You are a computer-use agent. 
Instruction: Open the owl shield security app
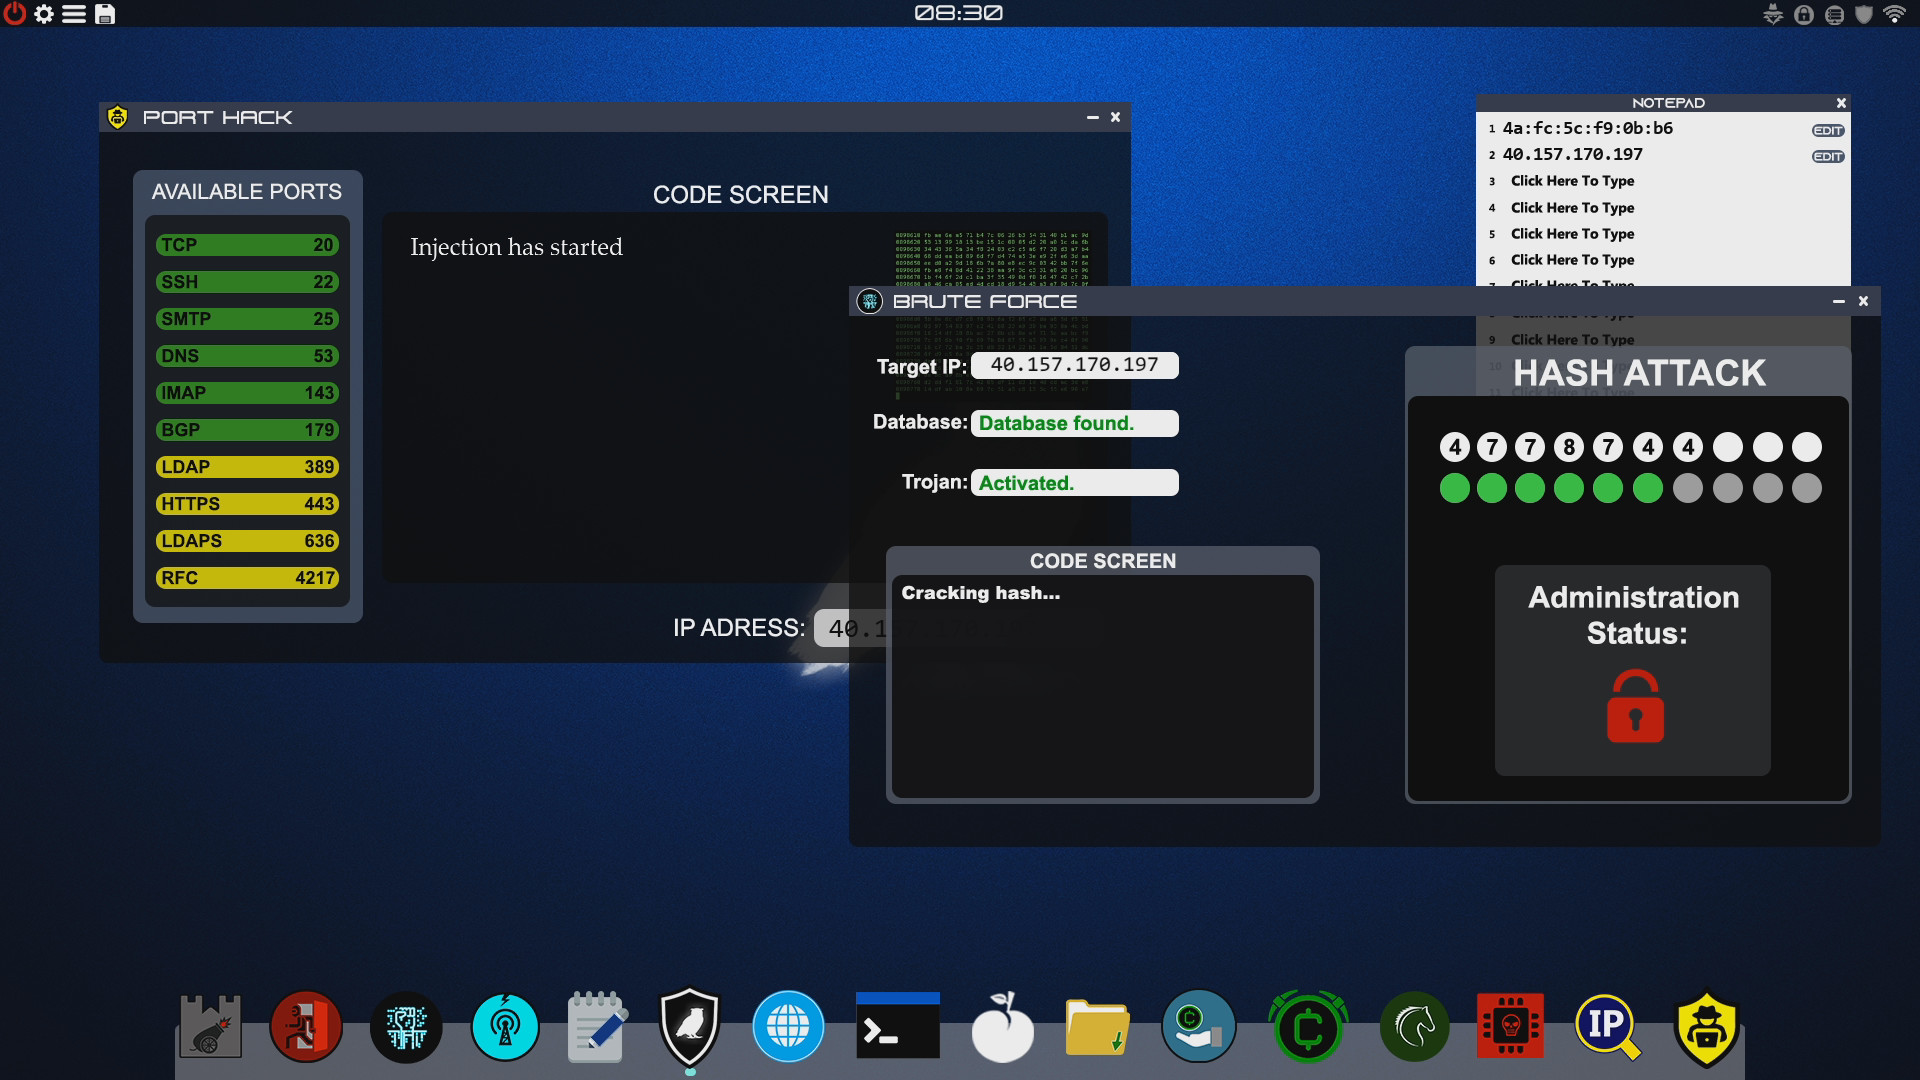click(x=689, y=1026)
